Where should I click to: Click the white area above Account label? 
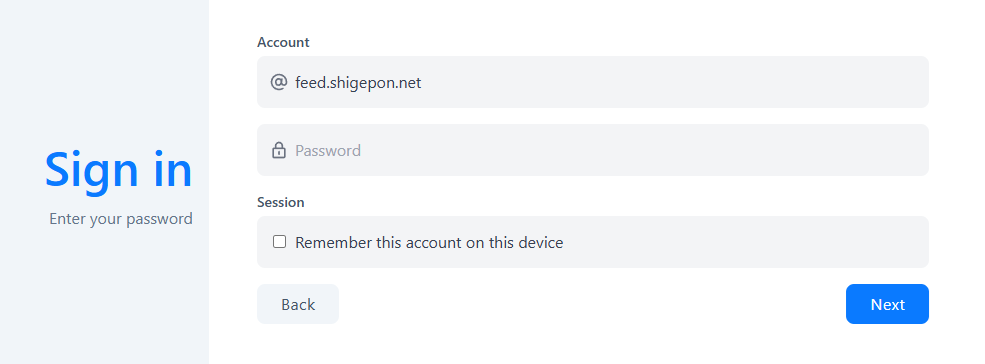coord(590,16)
